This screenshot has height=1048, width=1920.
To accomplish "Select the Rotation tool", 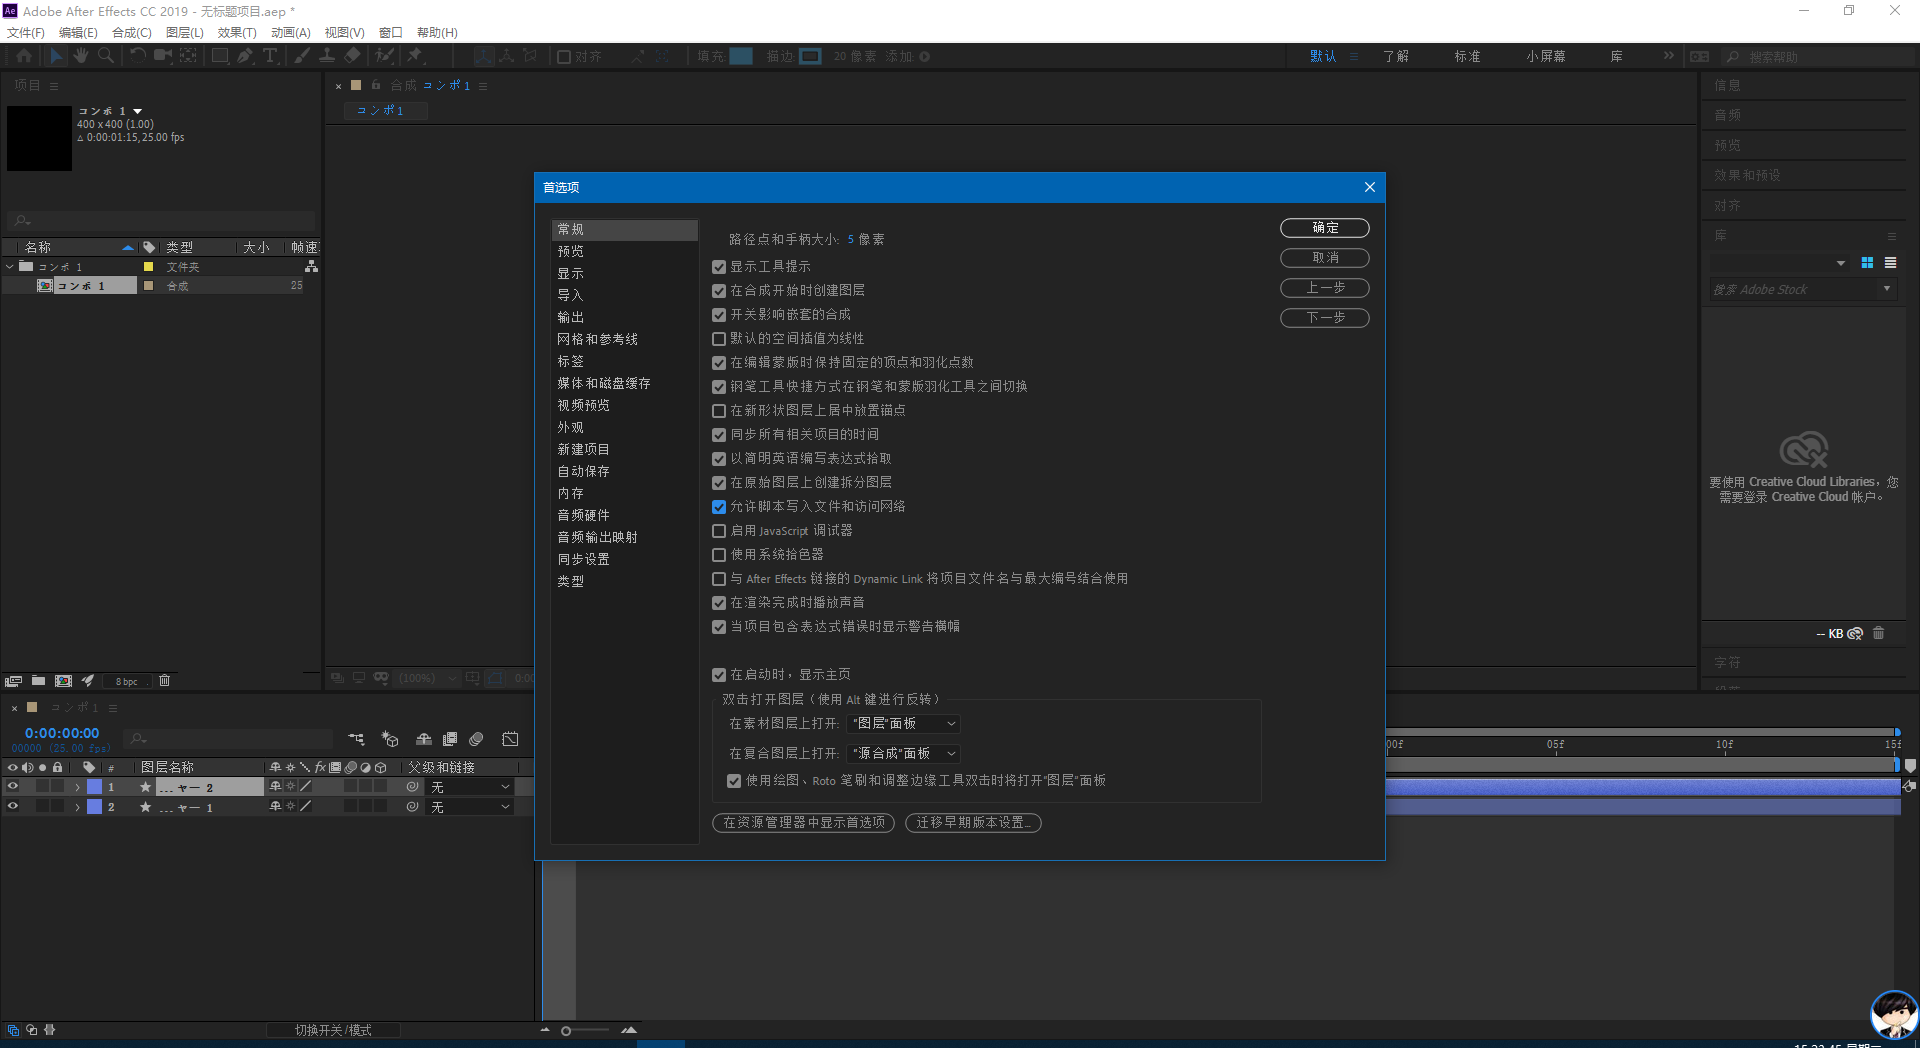I will (138, 56).
